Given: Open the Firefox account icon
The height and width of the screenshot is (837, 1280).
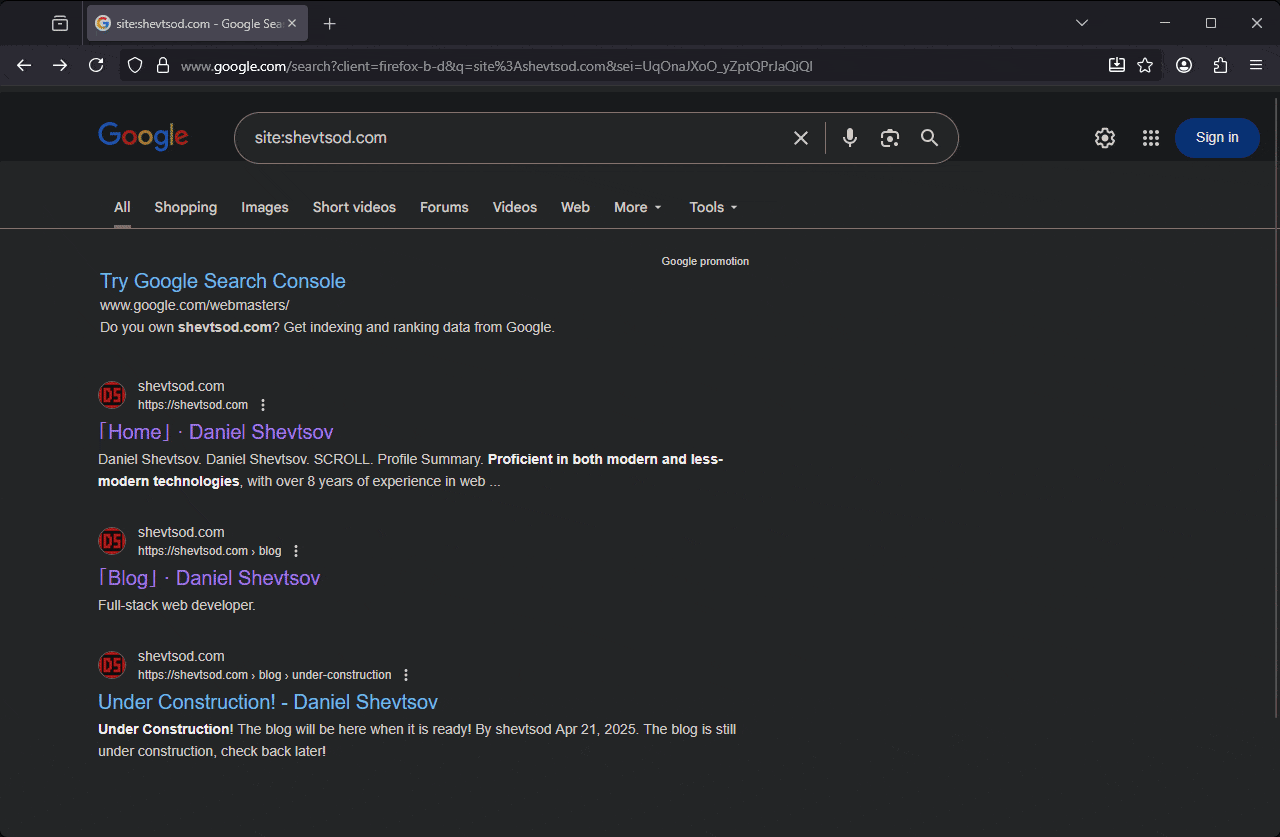Looking at the screenshot, I should [1184, 65].
